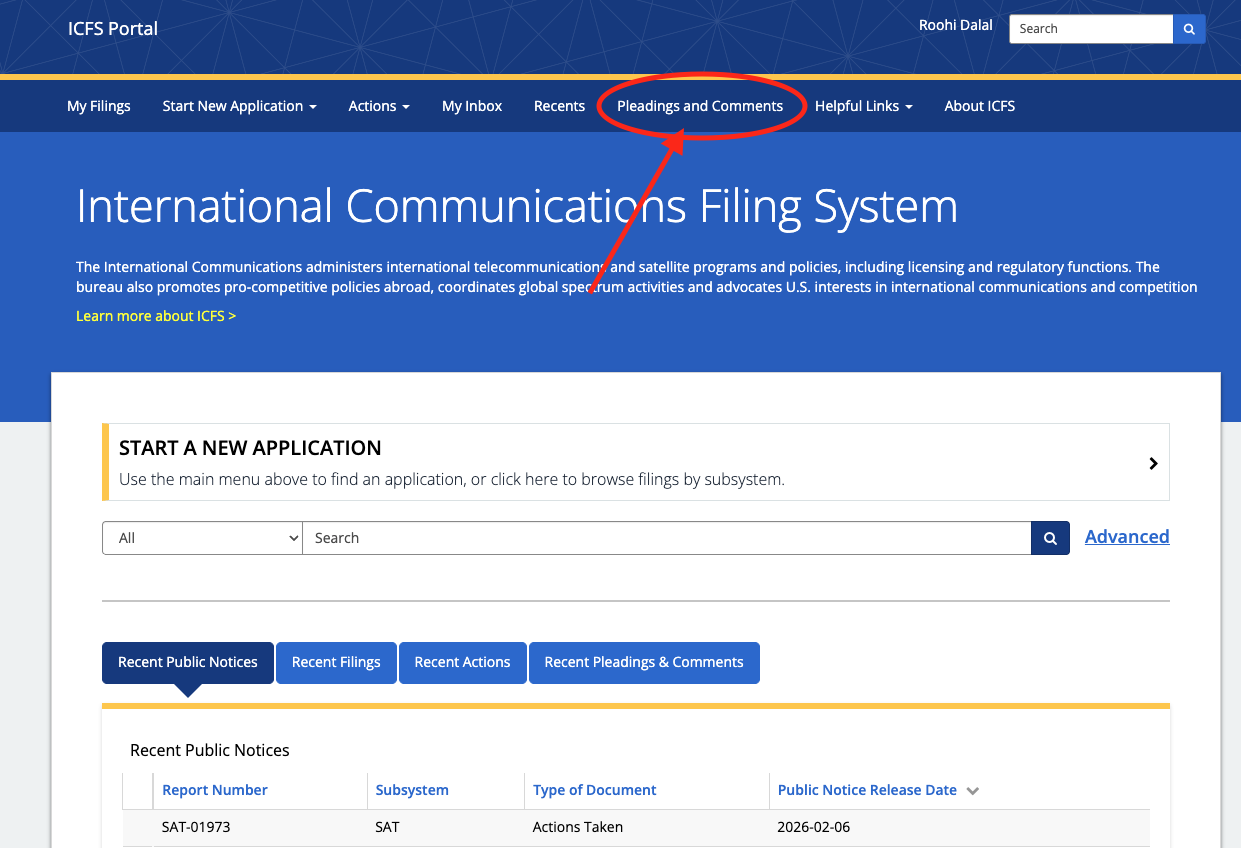Open Pleadings and Comments
This screenshot has width=1241, height=848.
pos(700,106)
